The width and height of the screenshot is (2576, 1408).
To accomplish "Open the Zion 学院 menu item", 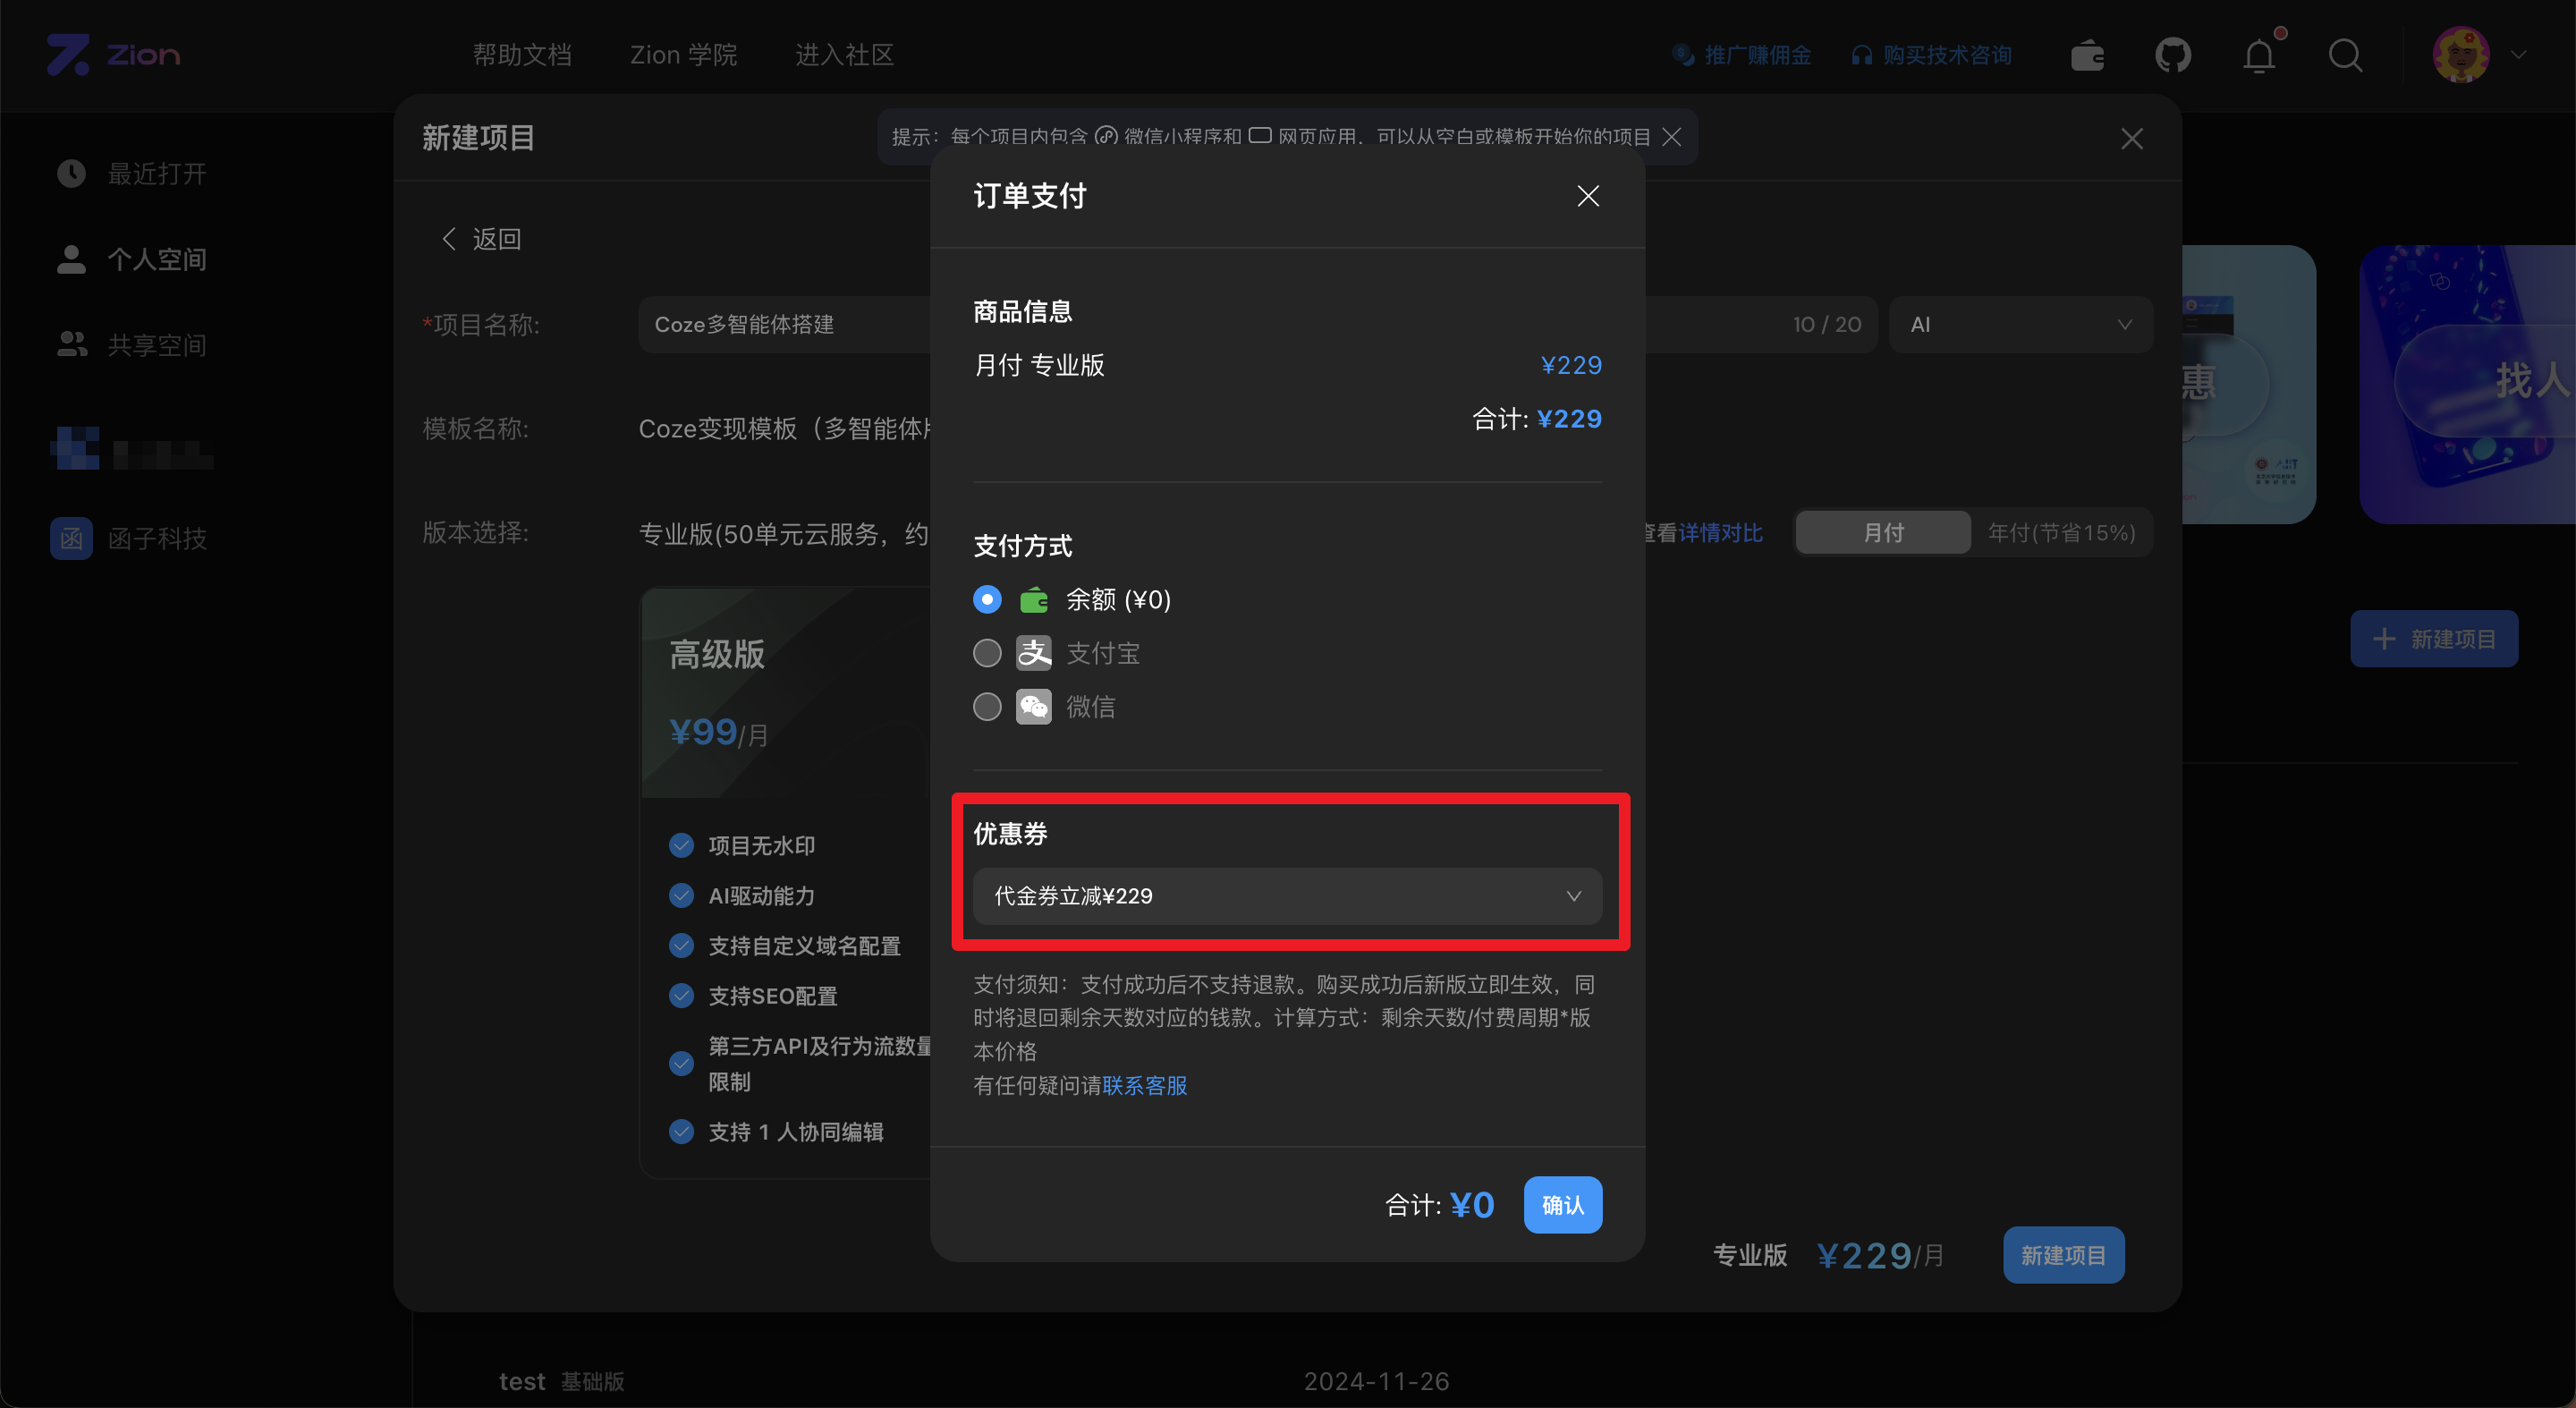I will (x=683, y=55).
